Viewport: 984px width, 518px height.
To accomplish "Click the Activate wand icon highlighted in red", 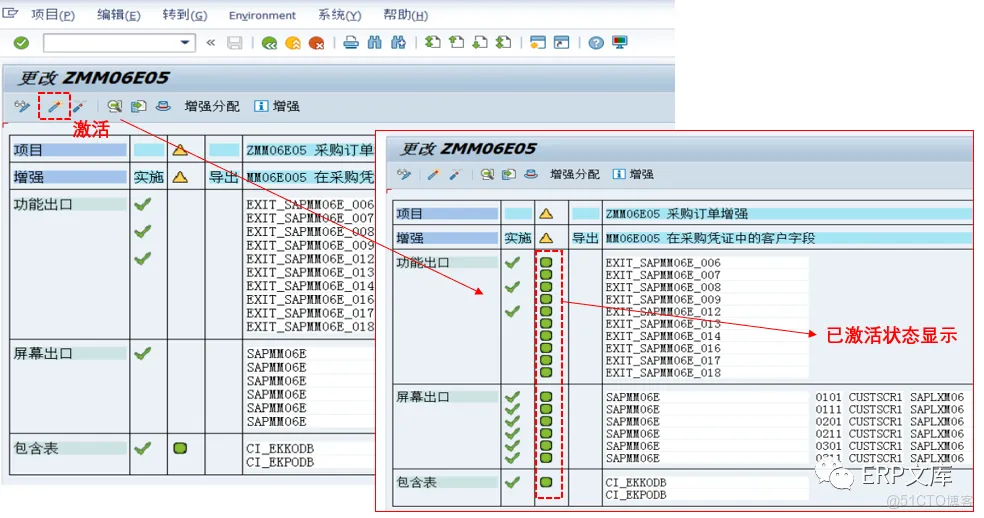I will click(x=54, y=106).
